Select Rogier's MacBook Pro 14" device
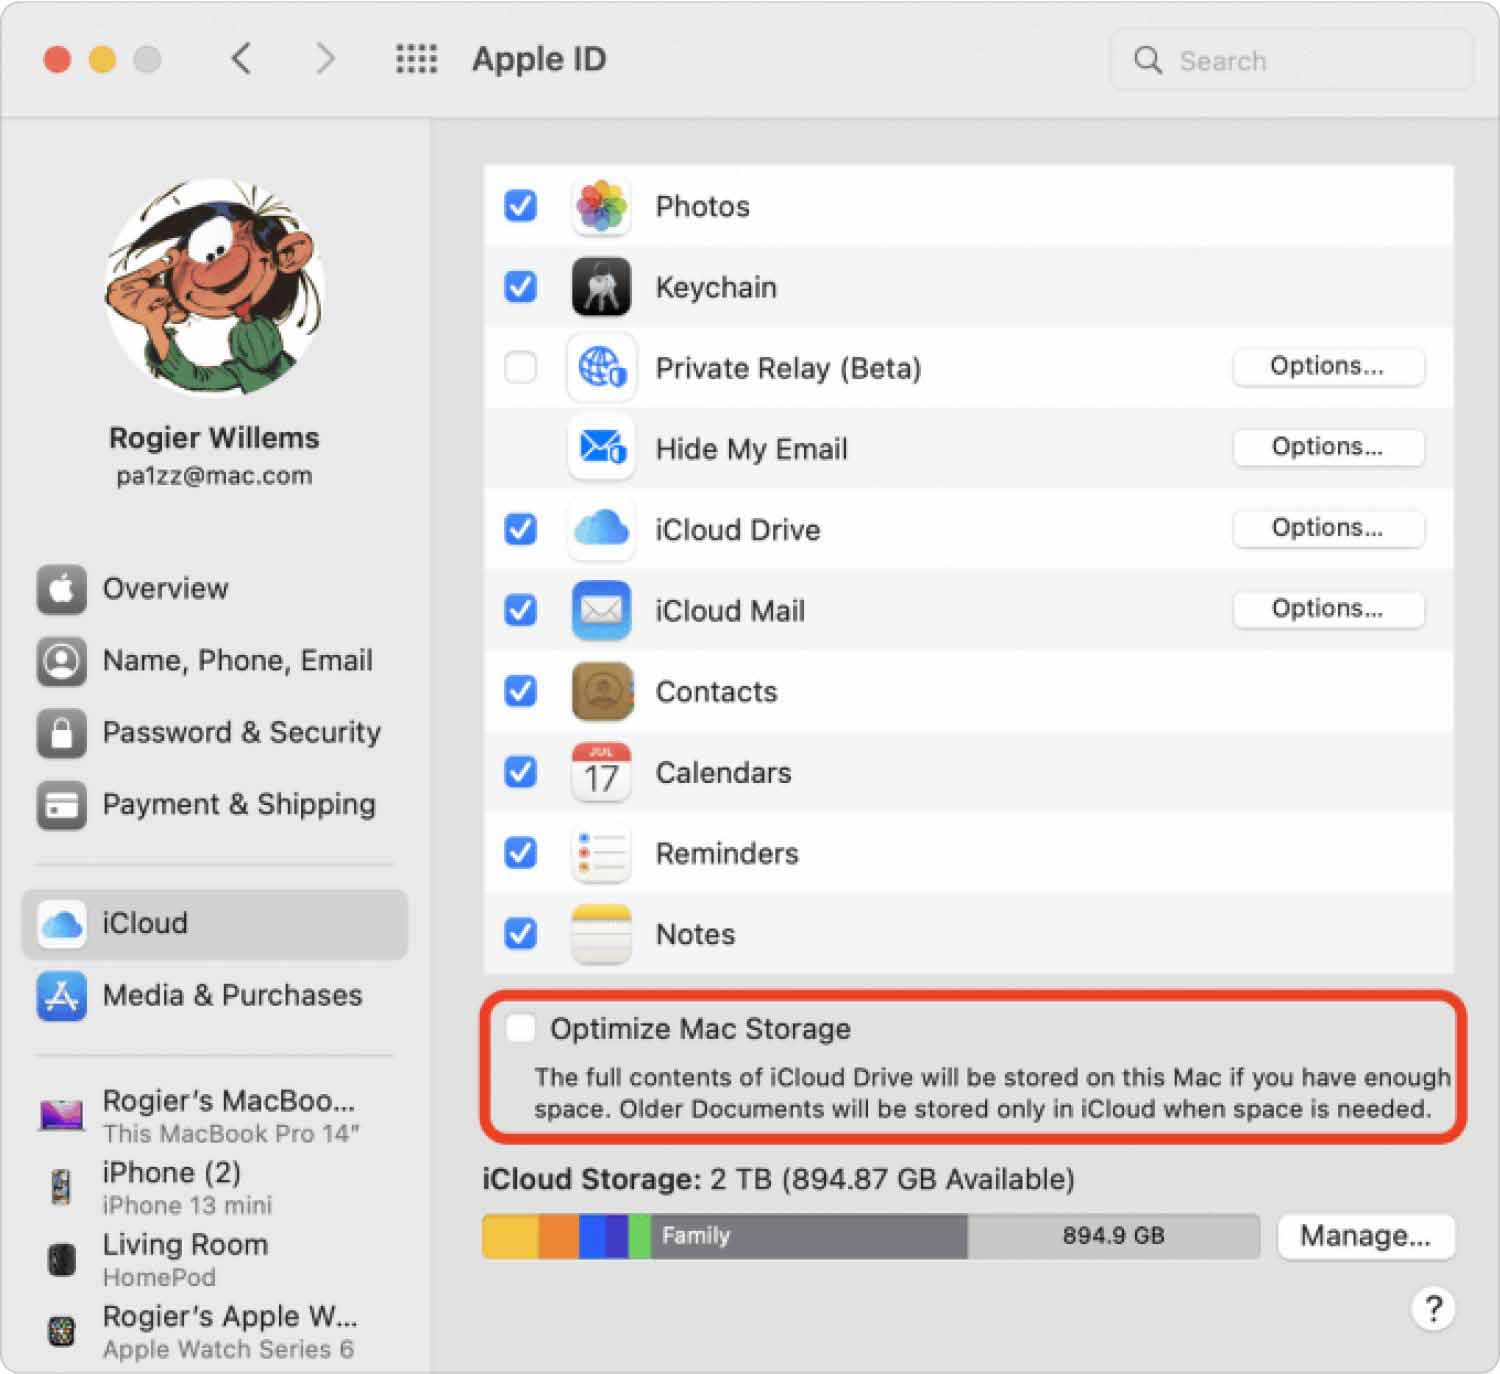 (x=214, y=1115)
